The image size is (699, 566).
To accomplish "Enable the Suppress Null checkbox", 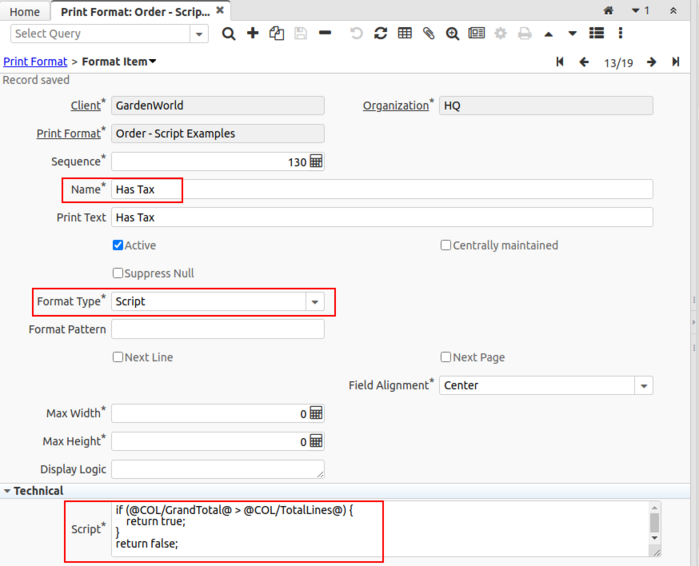I will point(118,273).
